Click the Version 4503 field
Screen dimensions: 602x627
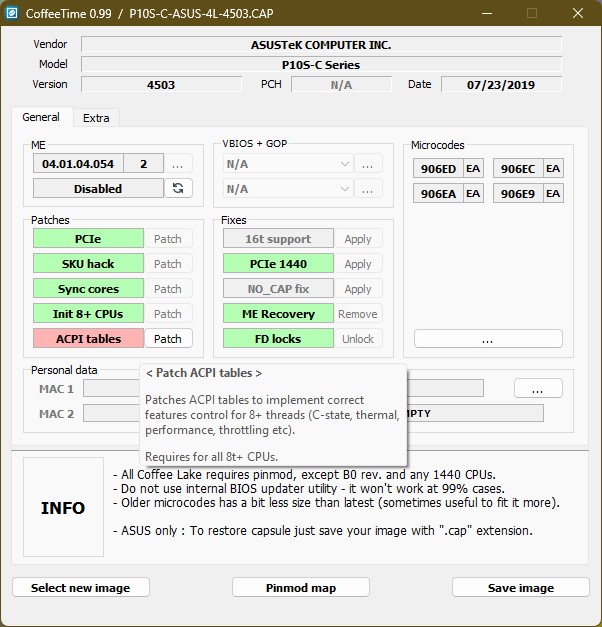[162, 84]
